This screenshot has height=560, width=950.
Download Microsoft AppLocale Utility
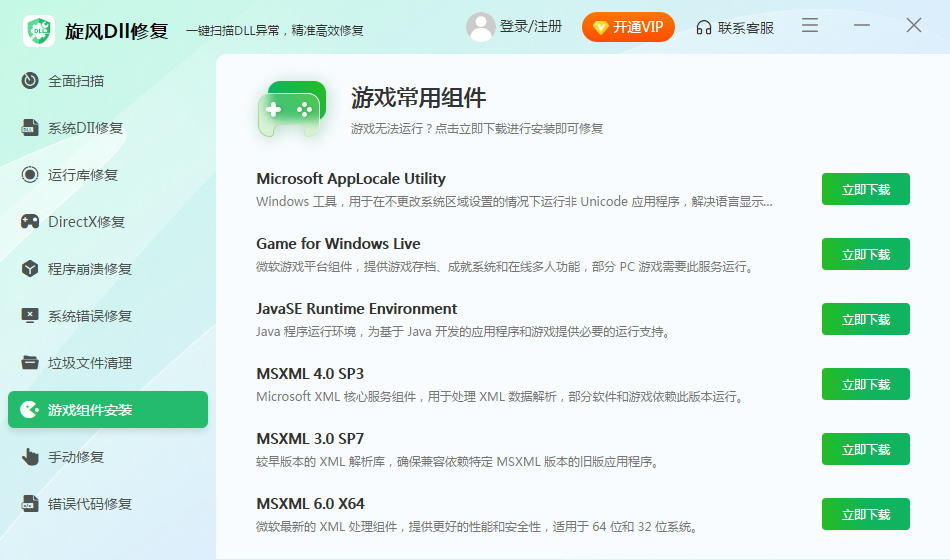pyautogui.click(x=865, y=189)
